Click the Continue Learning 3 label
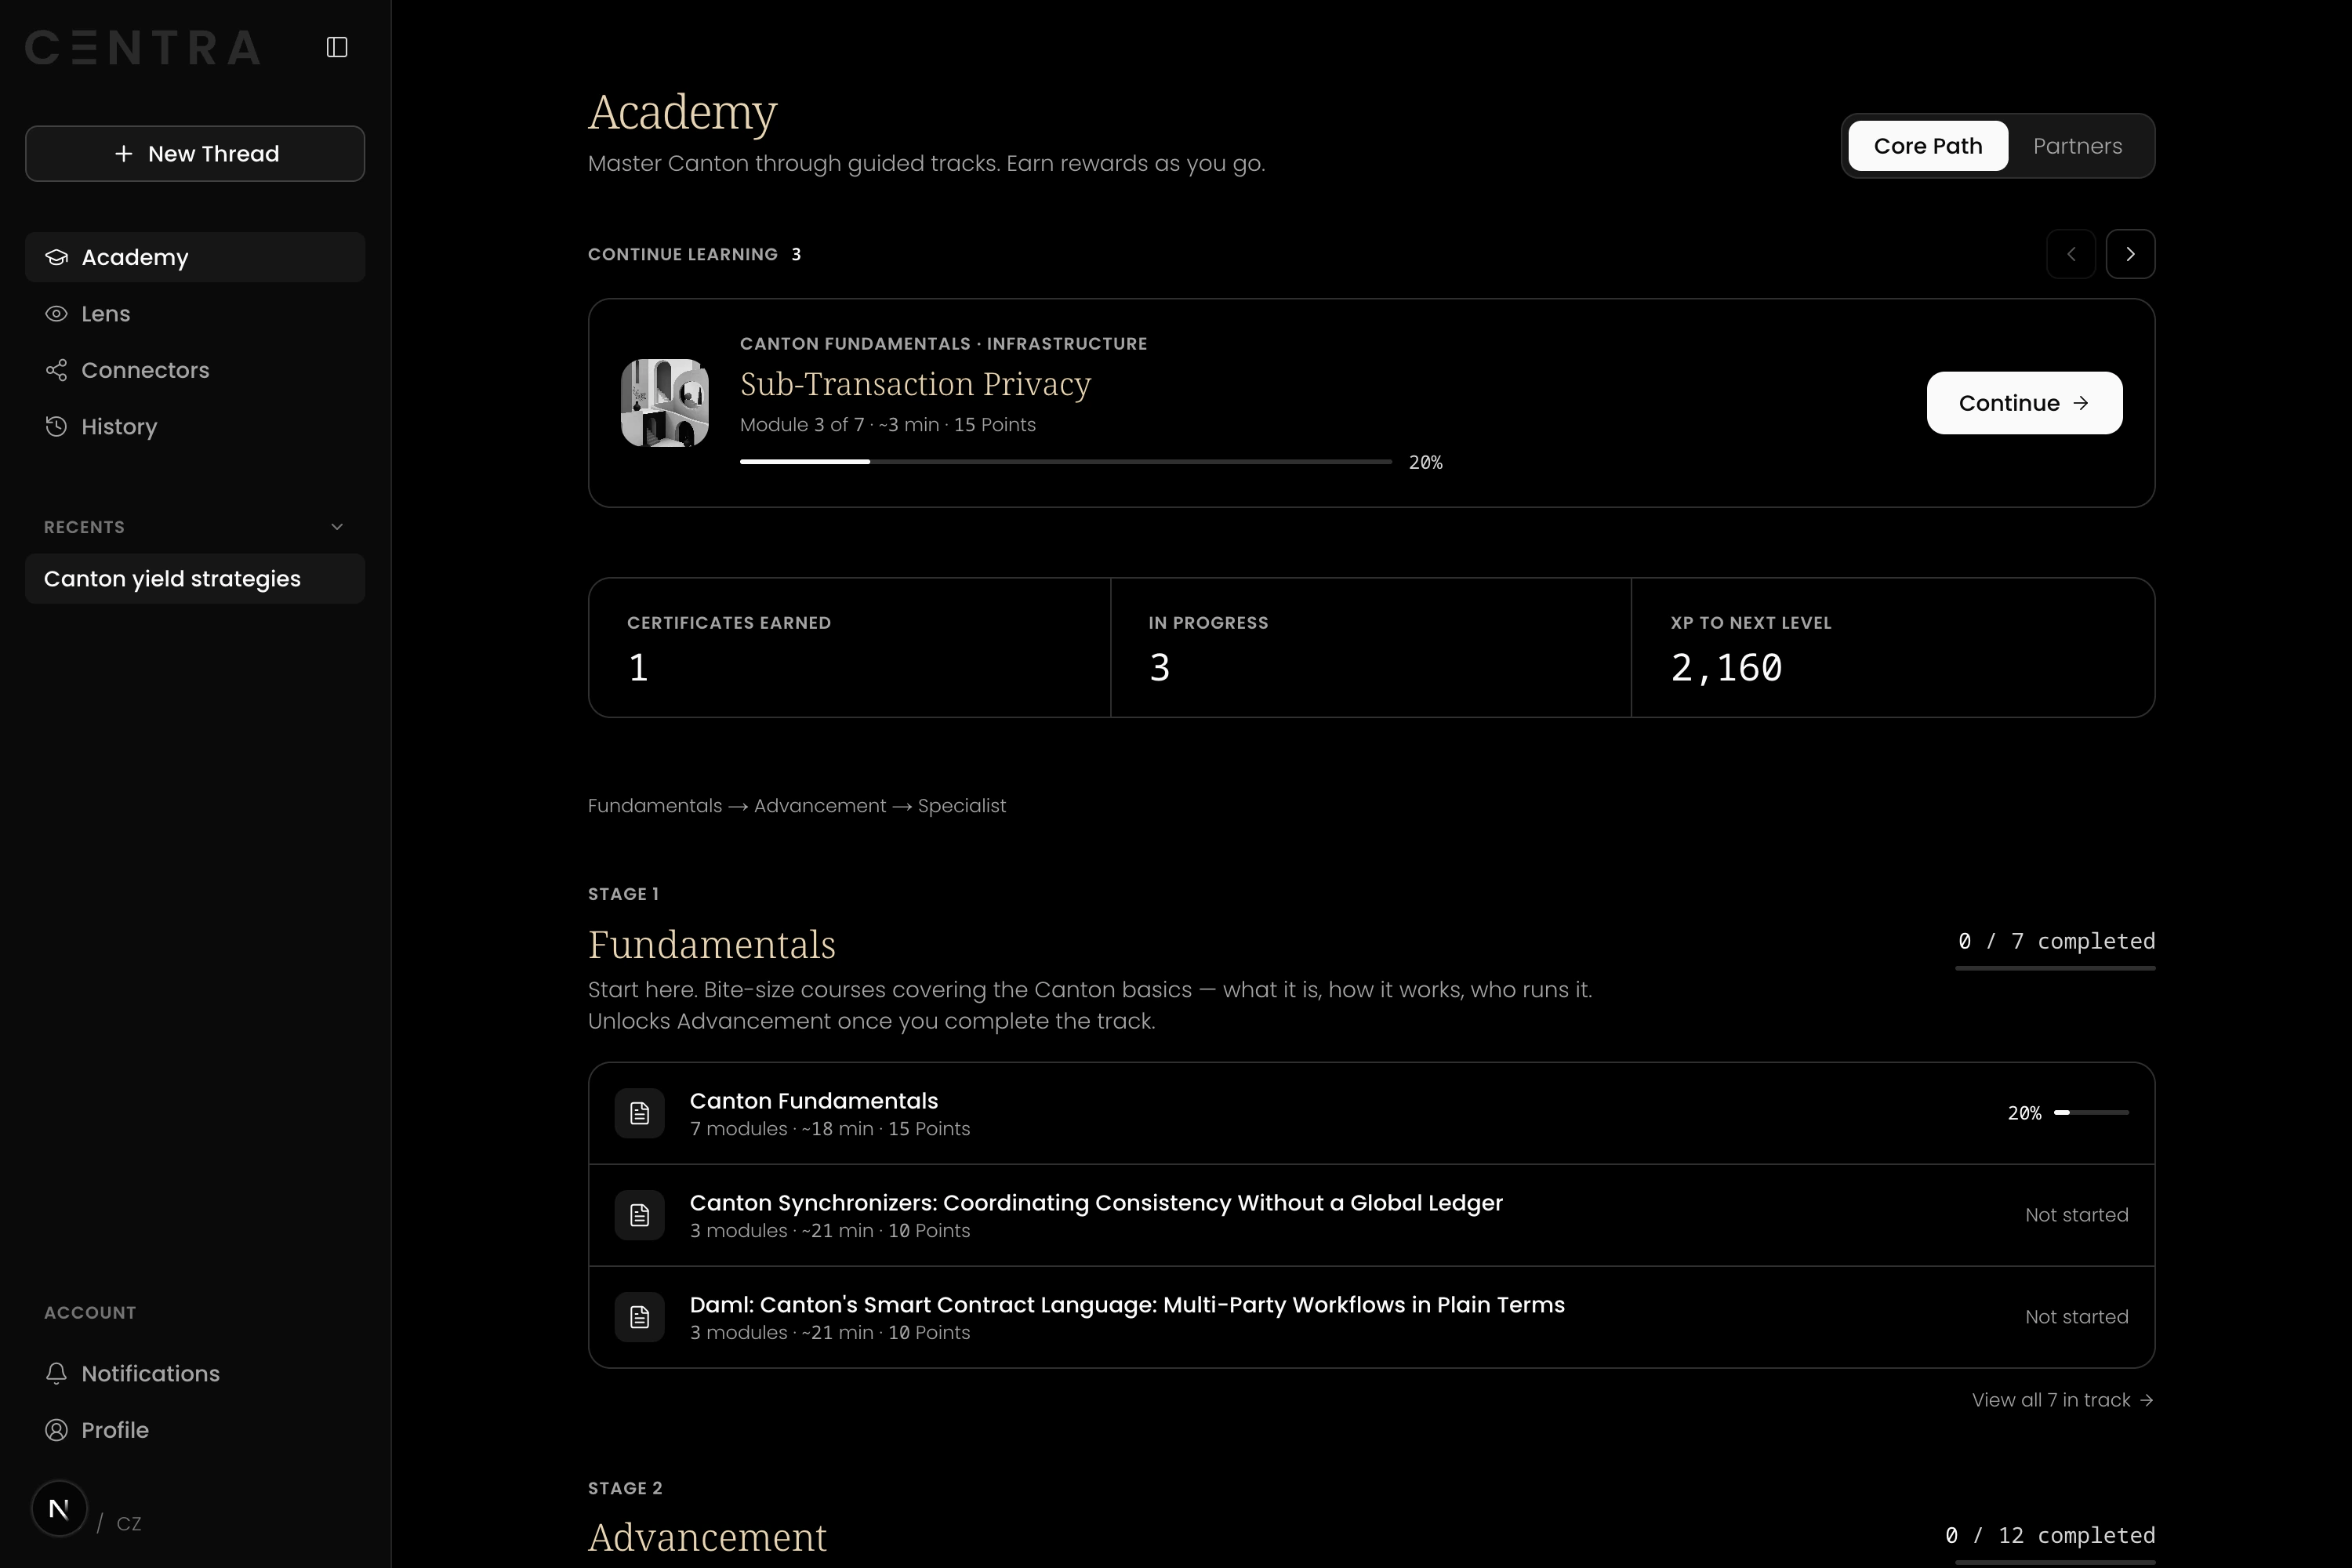Viewport: 2352px width, 1568px height. [x=695, y=254]
